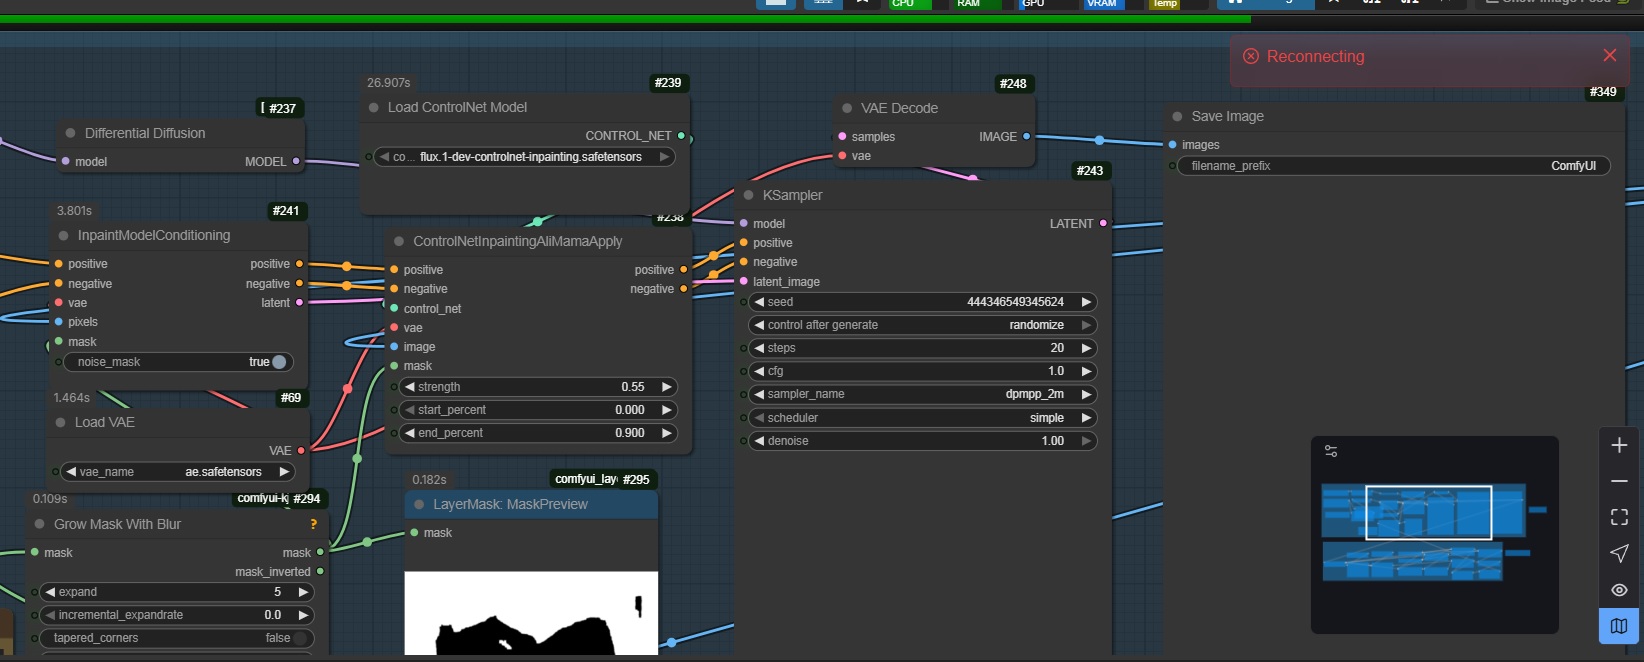Open the sampler_name dropdown showing dpmpp_2m
This screenshot has width=1644, height=662.
922,394
